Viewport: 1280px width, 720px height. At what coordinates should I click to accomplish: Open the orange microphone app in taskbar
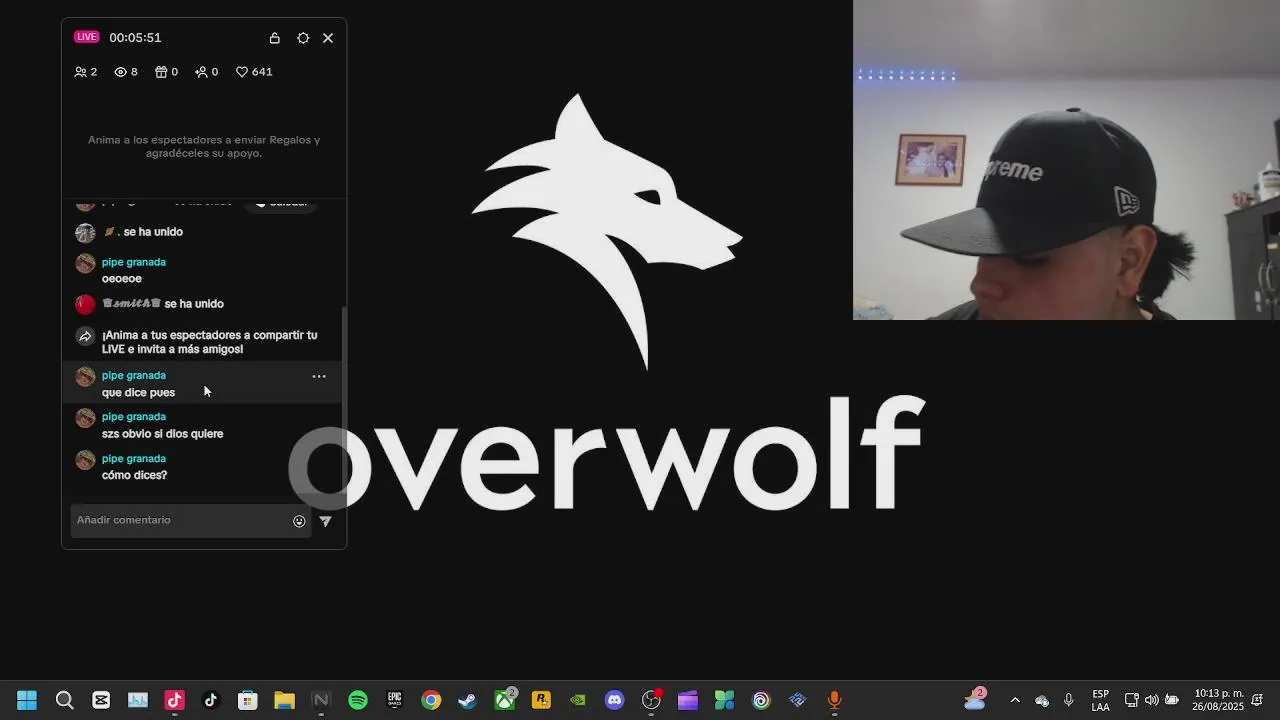point(835,700)
